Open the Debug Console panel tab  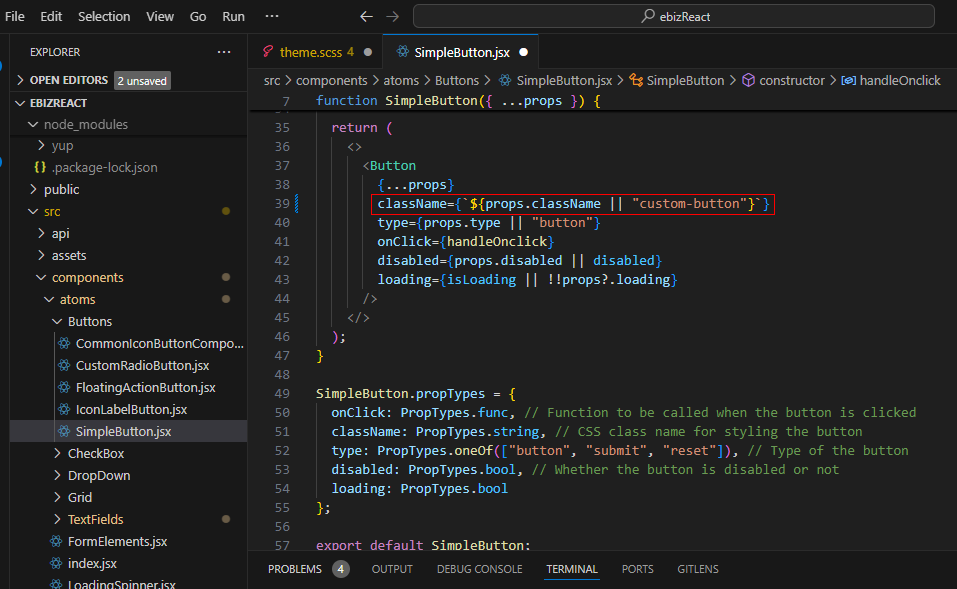tap(479, 569)
